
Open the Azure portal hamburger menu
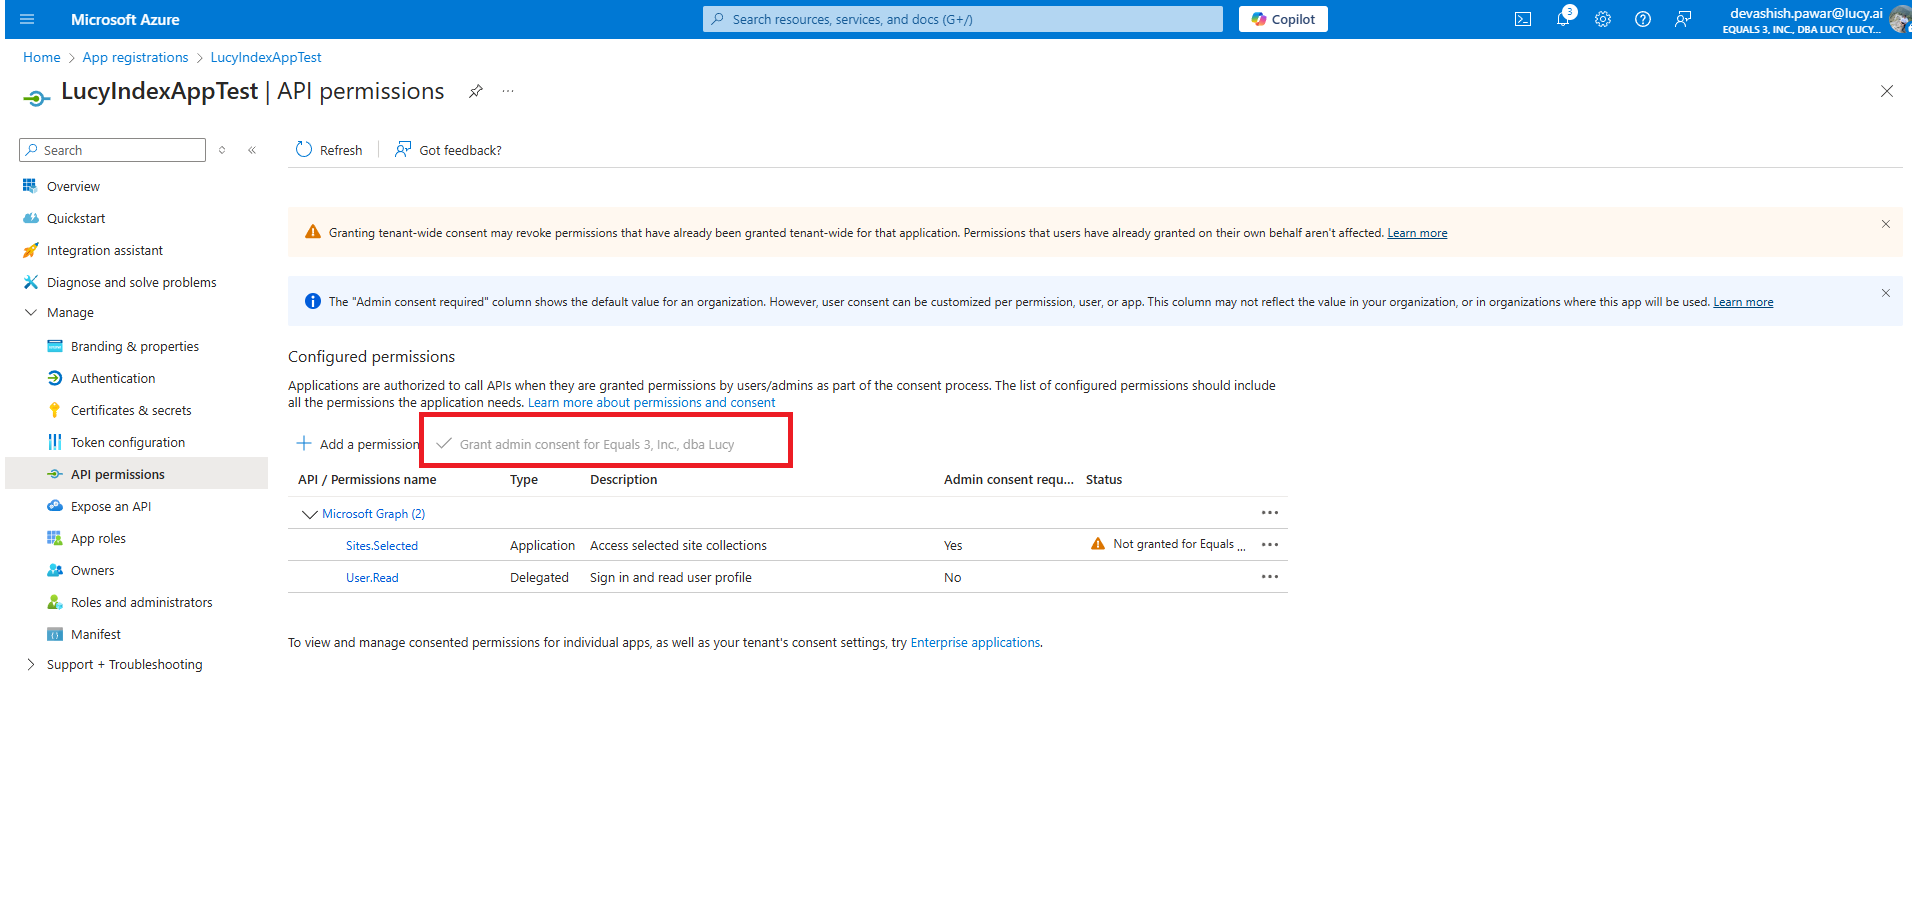(x=27, y=19)
